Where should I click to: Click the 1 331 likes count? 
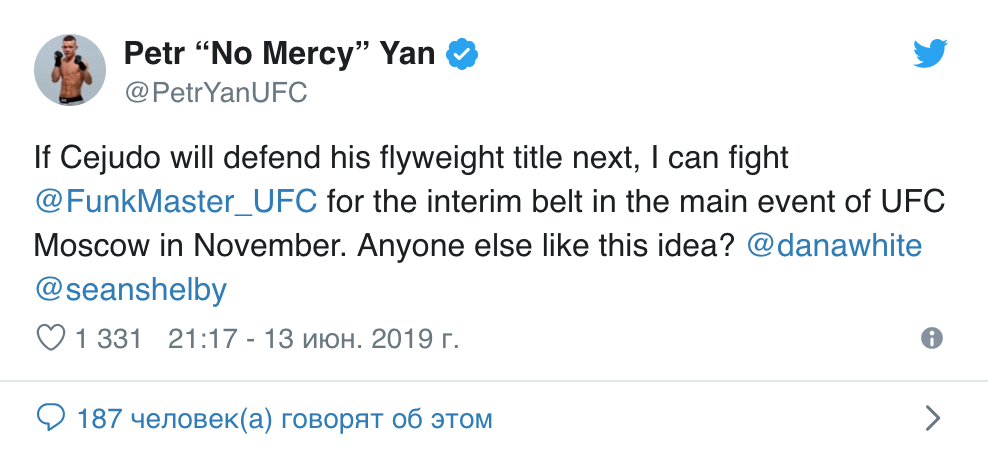tap(108, 339)
